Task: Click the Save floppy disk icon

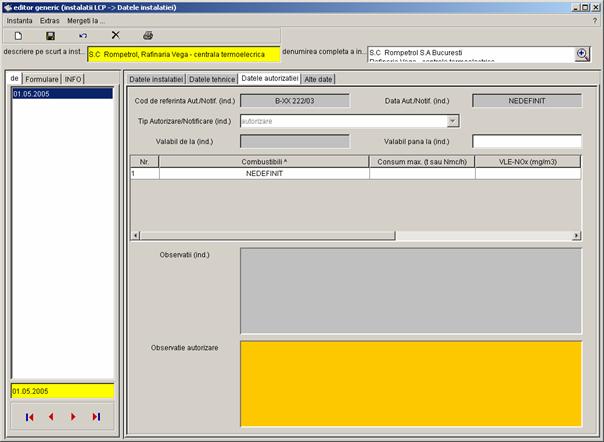Action: point(50,35)
